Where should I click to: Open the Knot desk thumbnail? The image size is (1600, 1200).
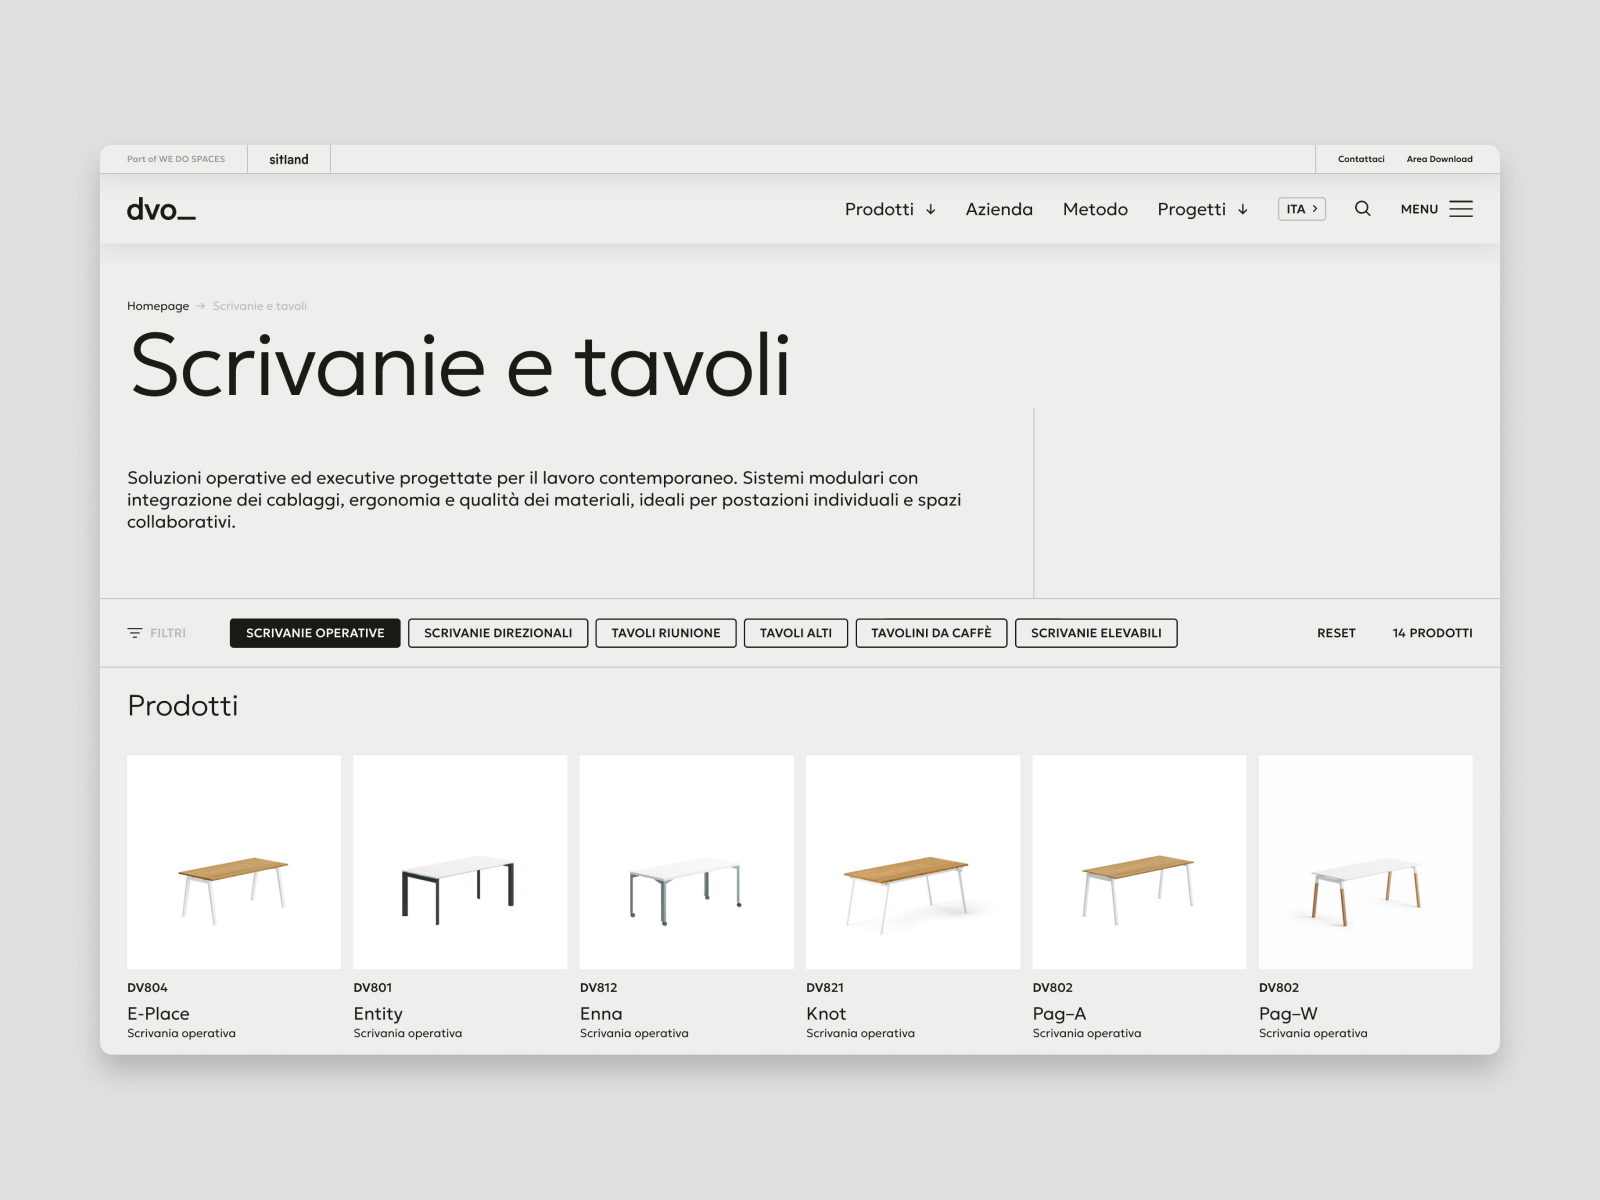coord(913,862)
